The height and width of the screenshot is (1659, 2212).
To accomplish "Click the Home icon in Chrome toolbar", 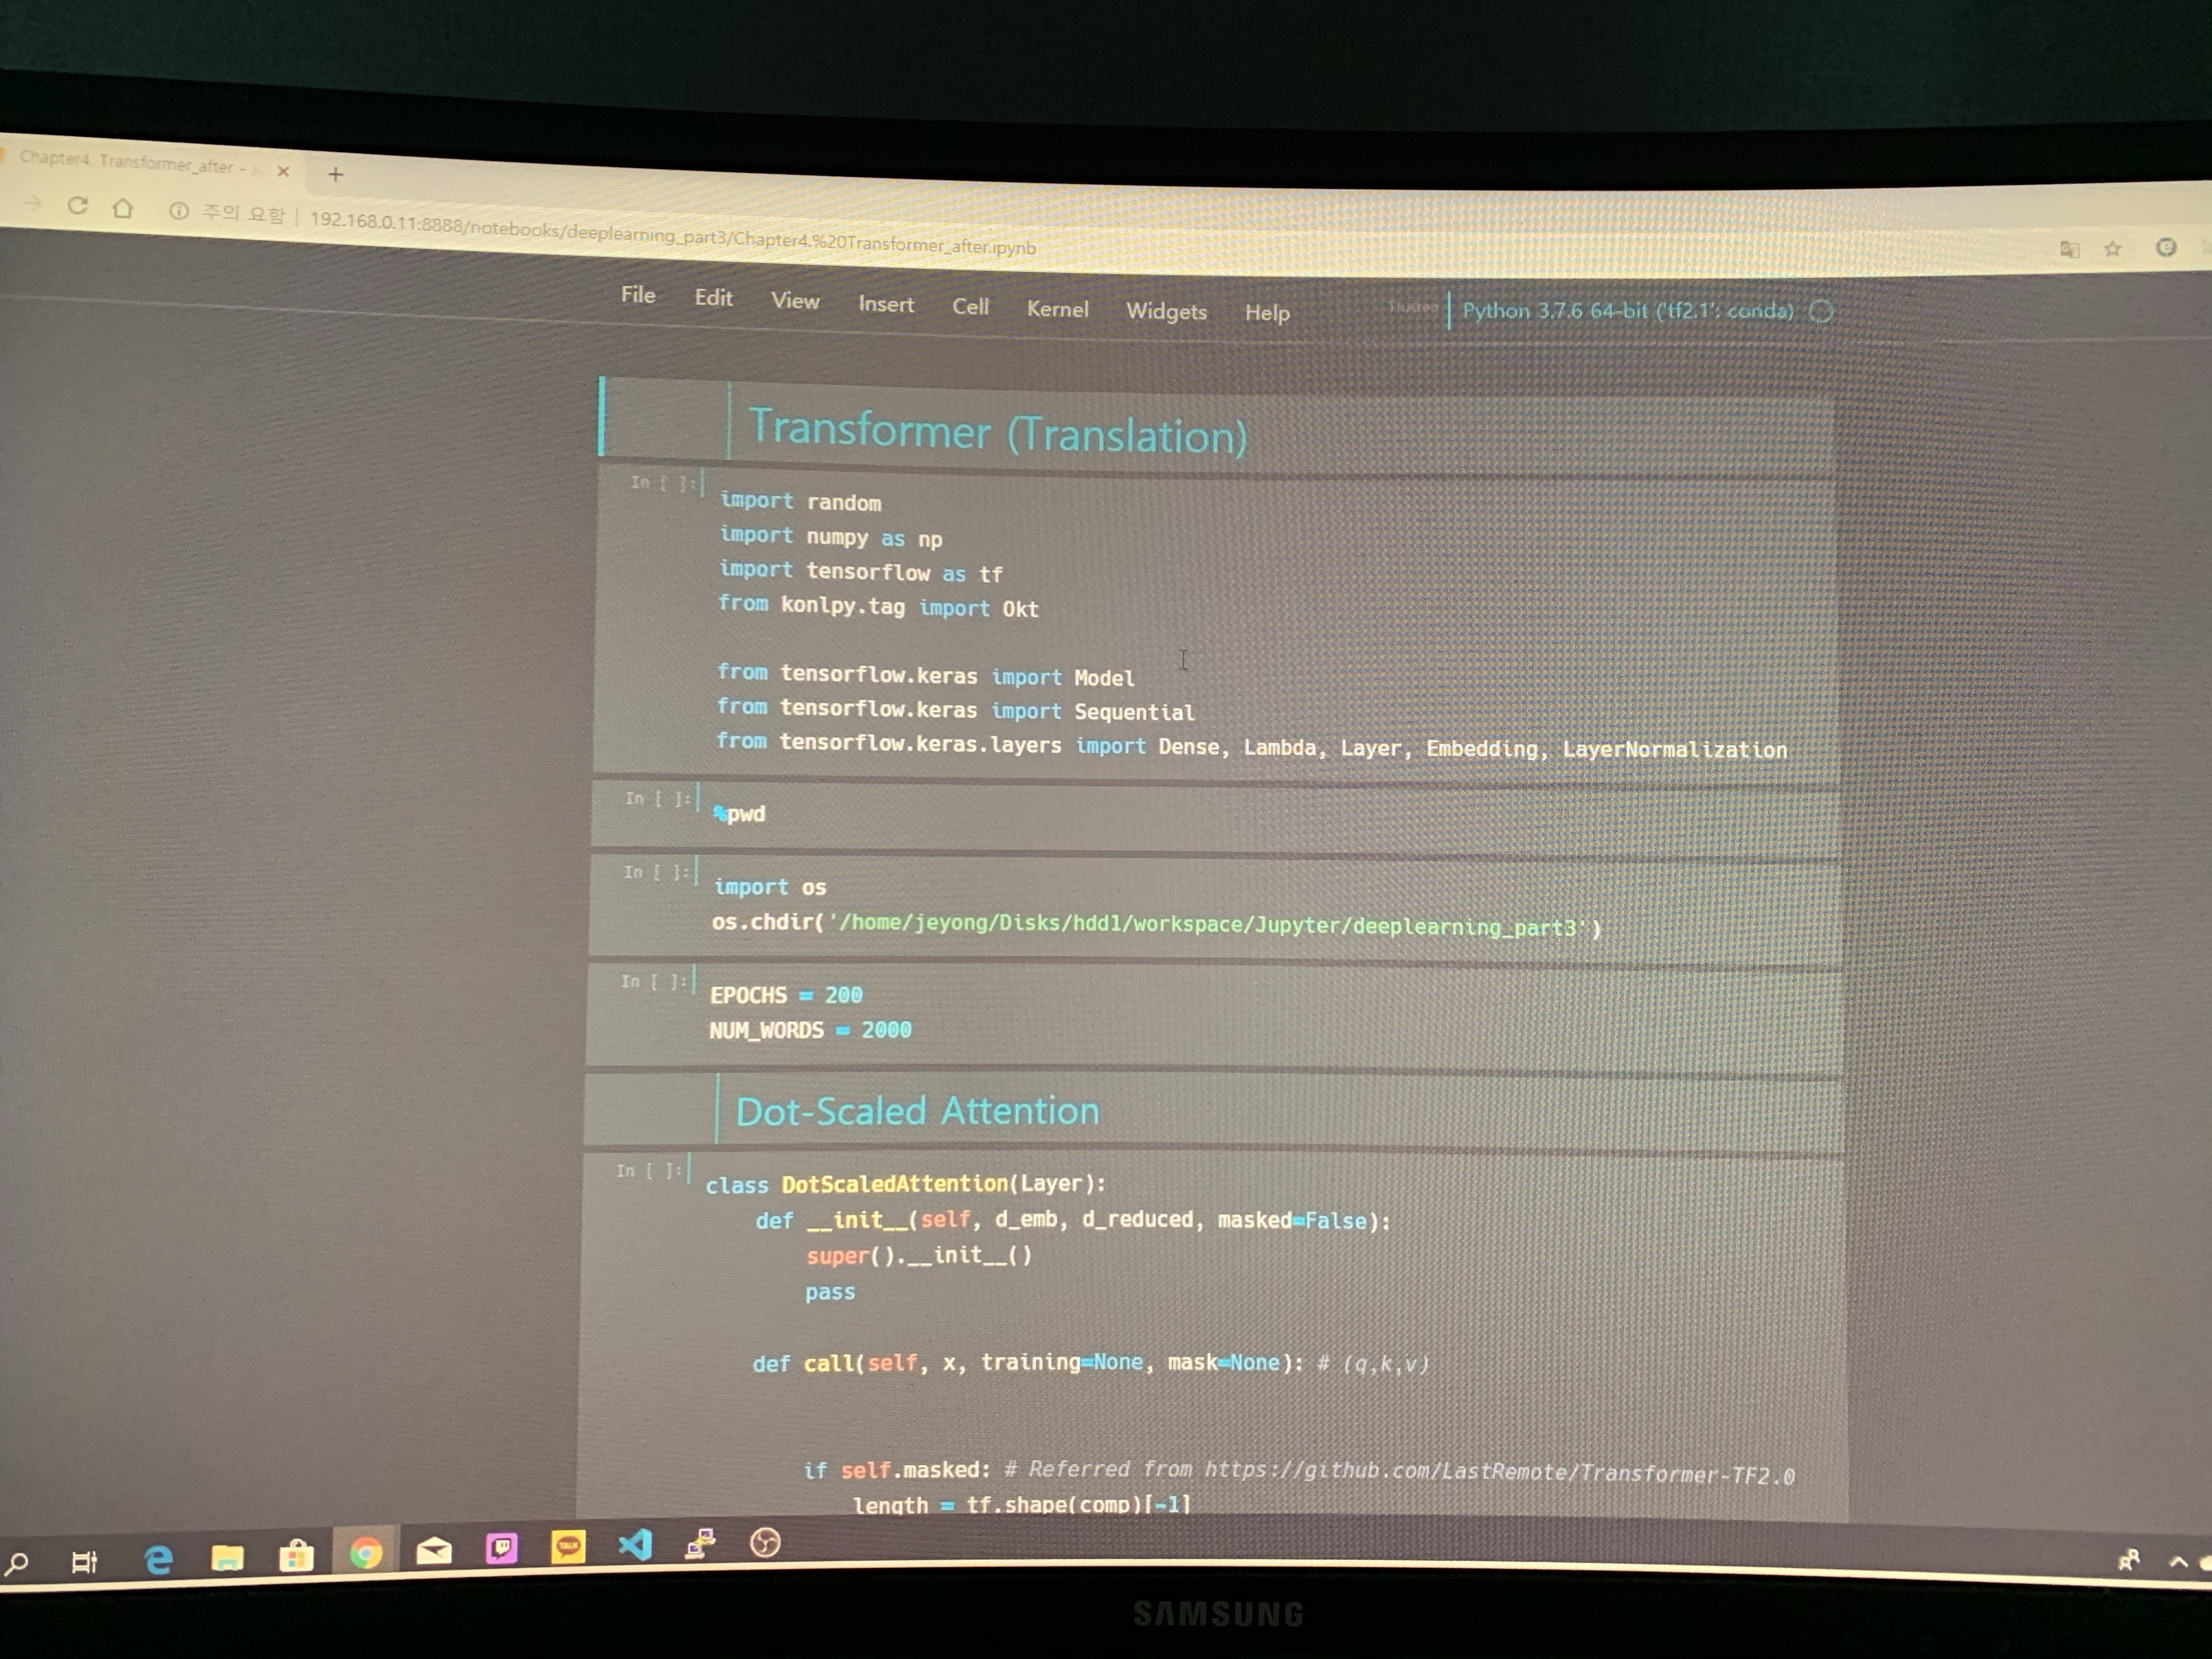I will tap(122, 208).
